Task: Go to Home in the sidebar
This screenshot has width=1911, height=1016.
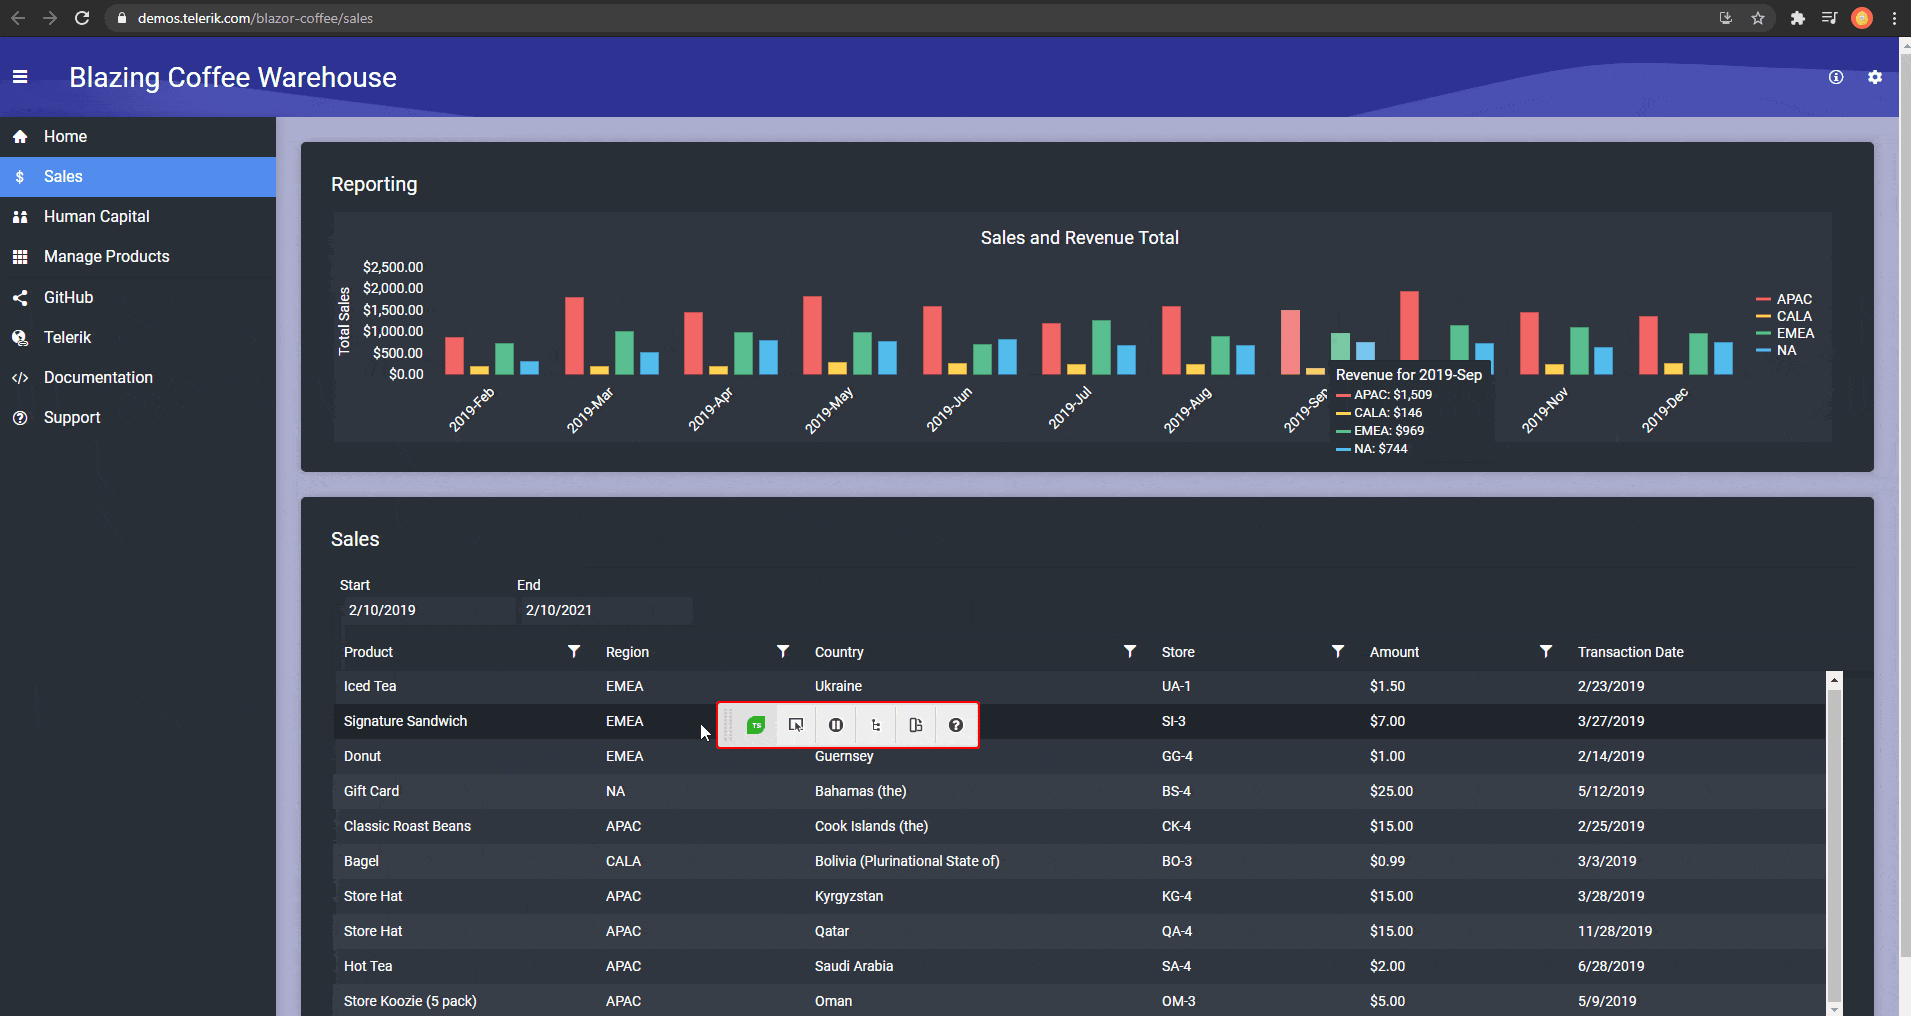Action: coord(138,137)
